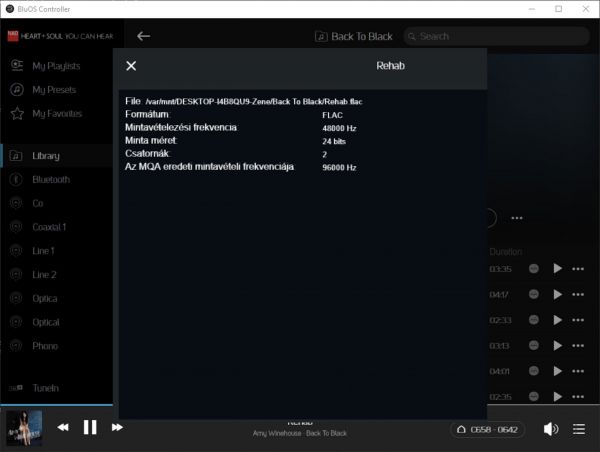
Task: Select the Phono input
Action: [x=45, y=346]
